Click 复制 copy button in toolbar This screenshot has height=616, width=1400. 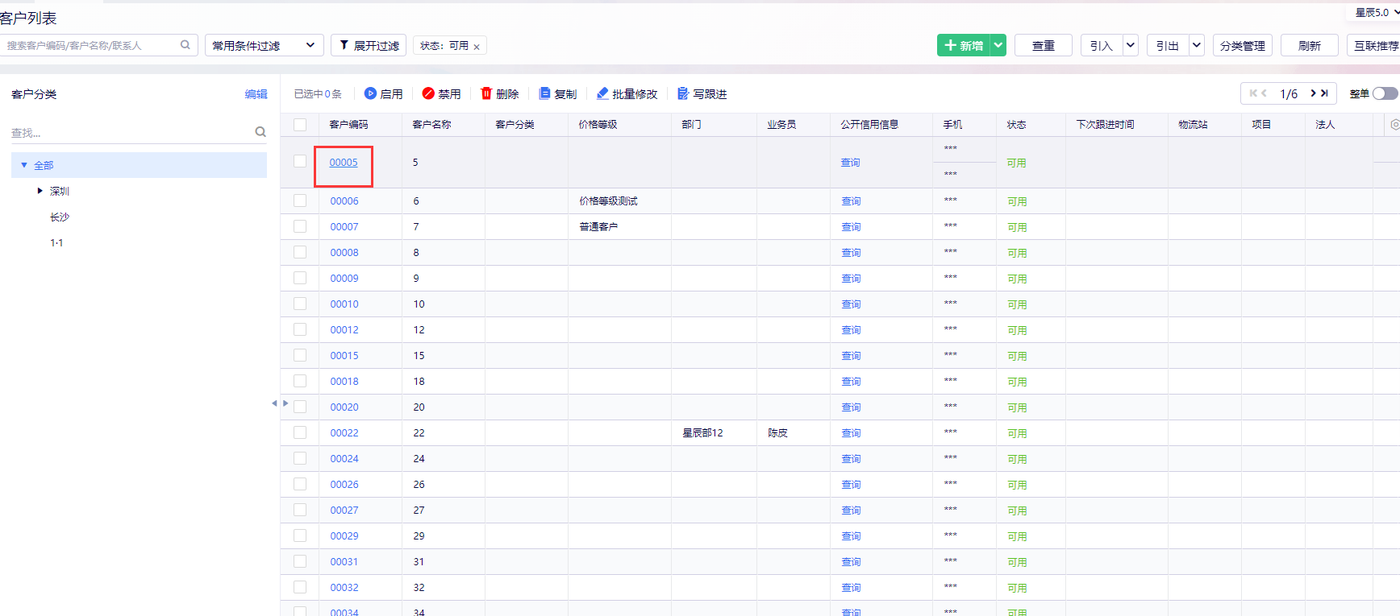pos(557,94)
